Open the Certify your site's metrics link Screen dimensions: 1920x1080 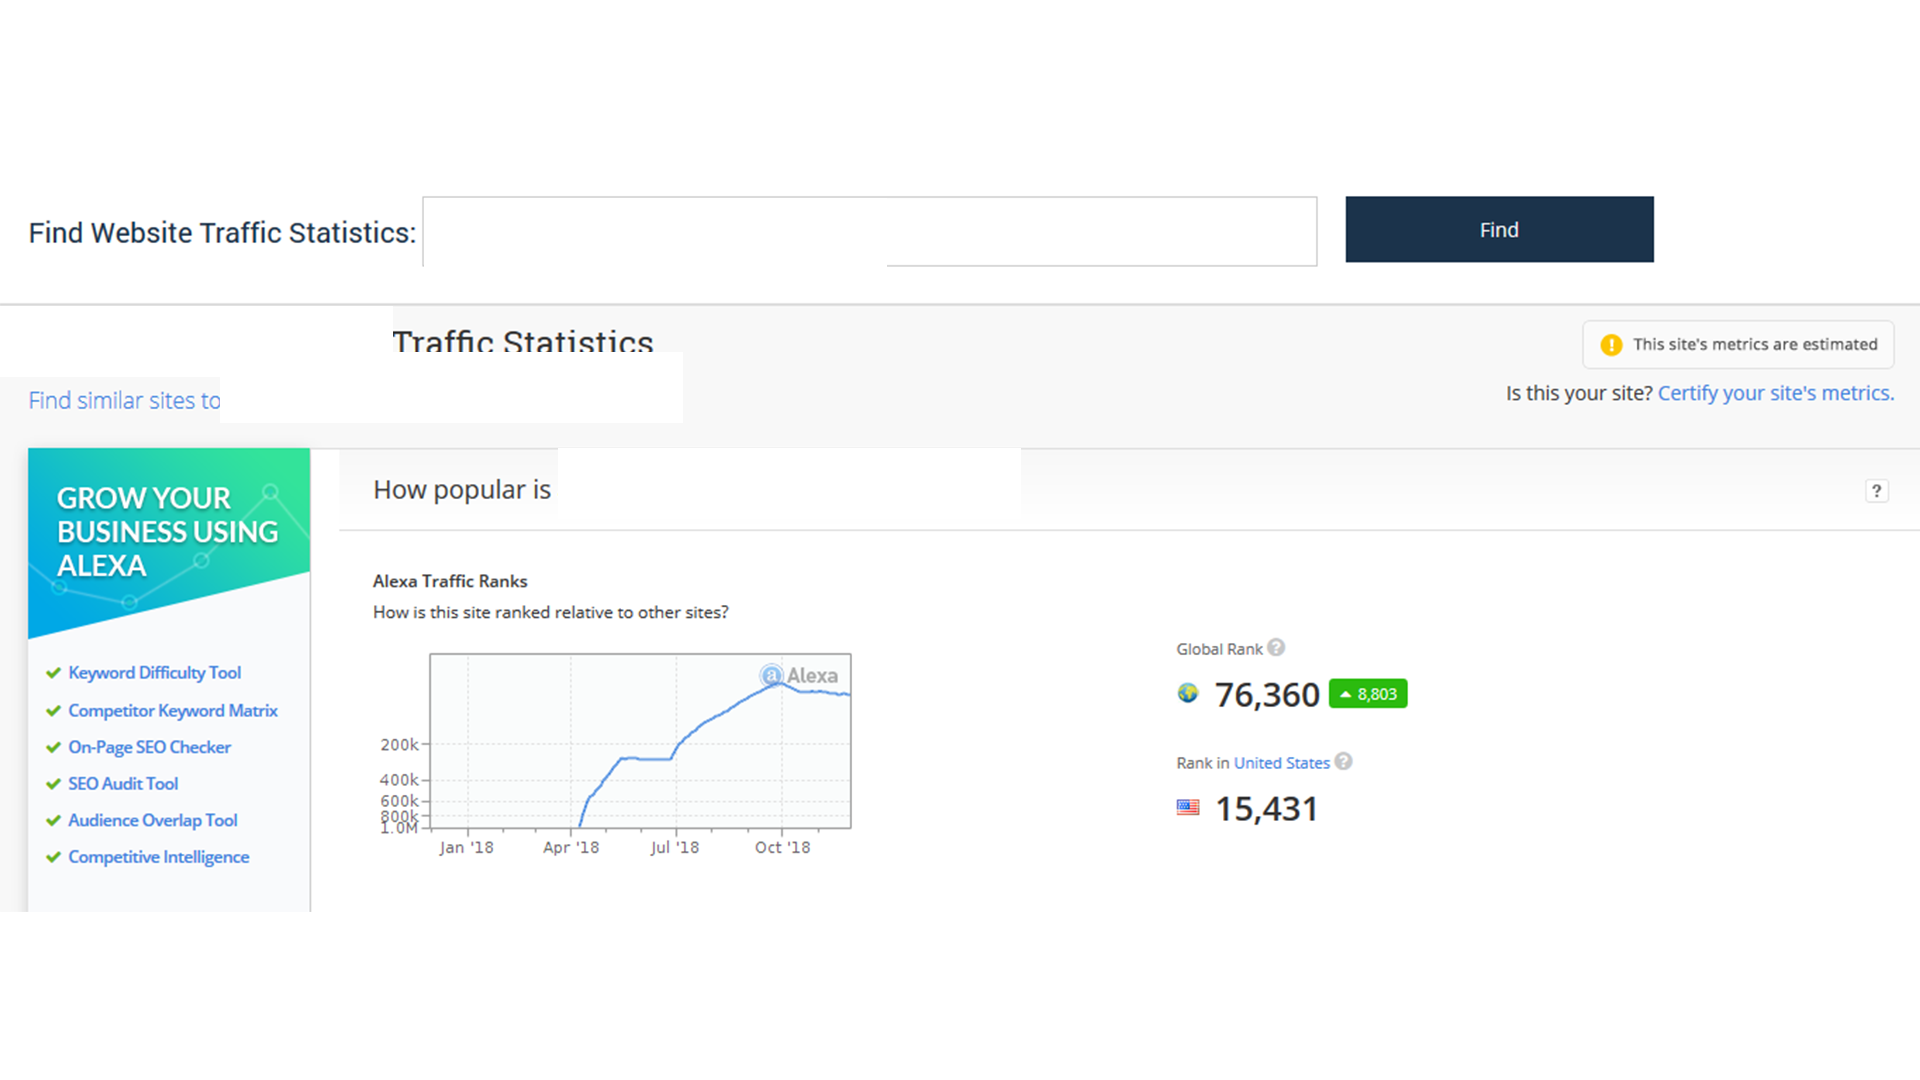point(1775,393)
